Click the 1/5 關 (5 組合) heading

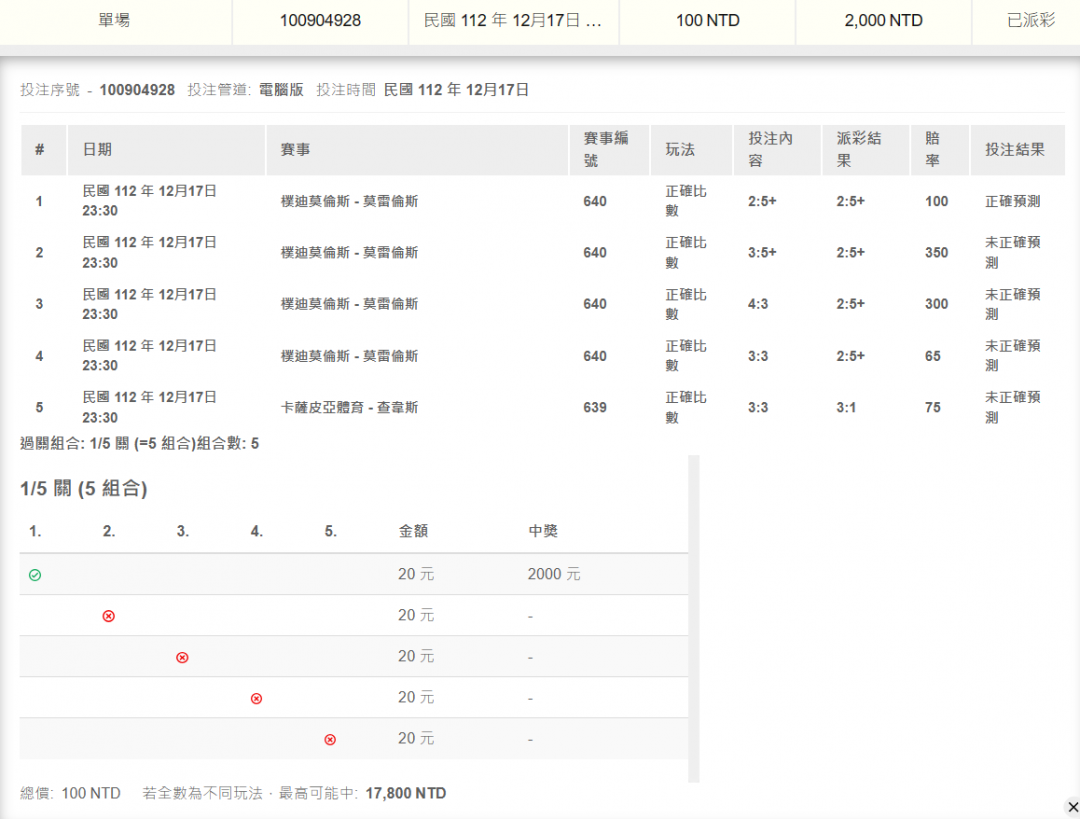click(84, 489)
